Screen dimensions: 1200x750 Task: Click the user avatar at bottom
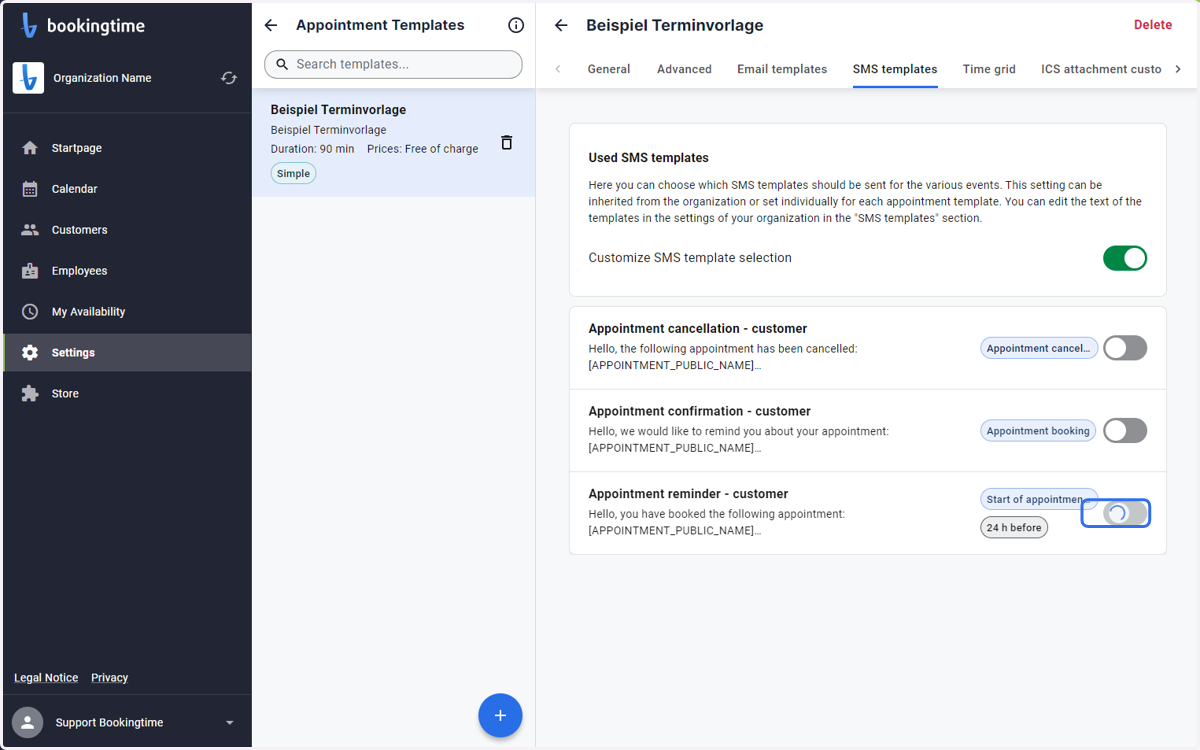[x=28, y=722]
